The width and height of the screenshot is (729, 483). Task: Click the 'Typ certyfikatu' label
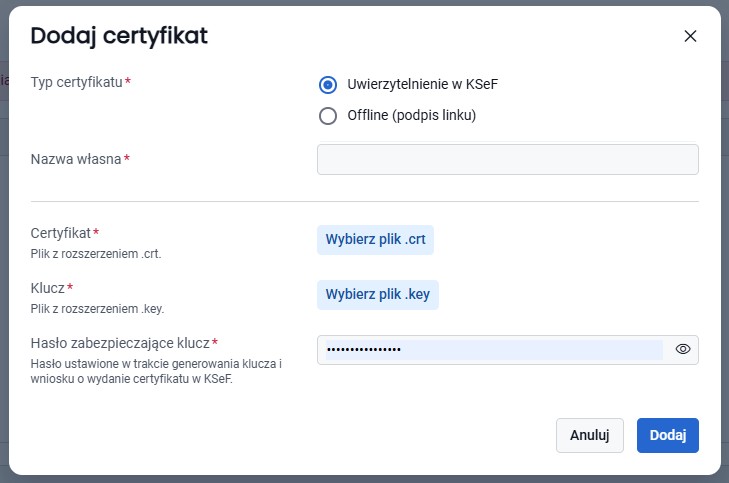click(x=77, y=82)
